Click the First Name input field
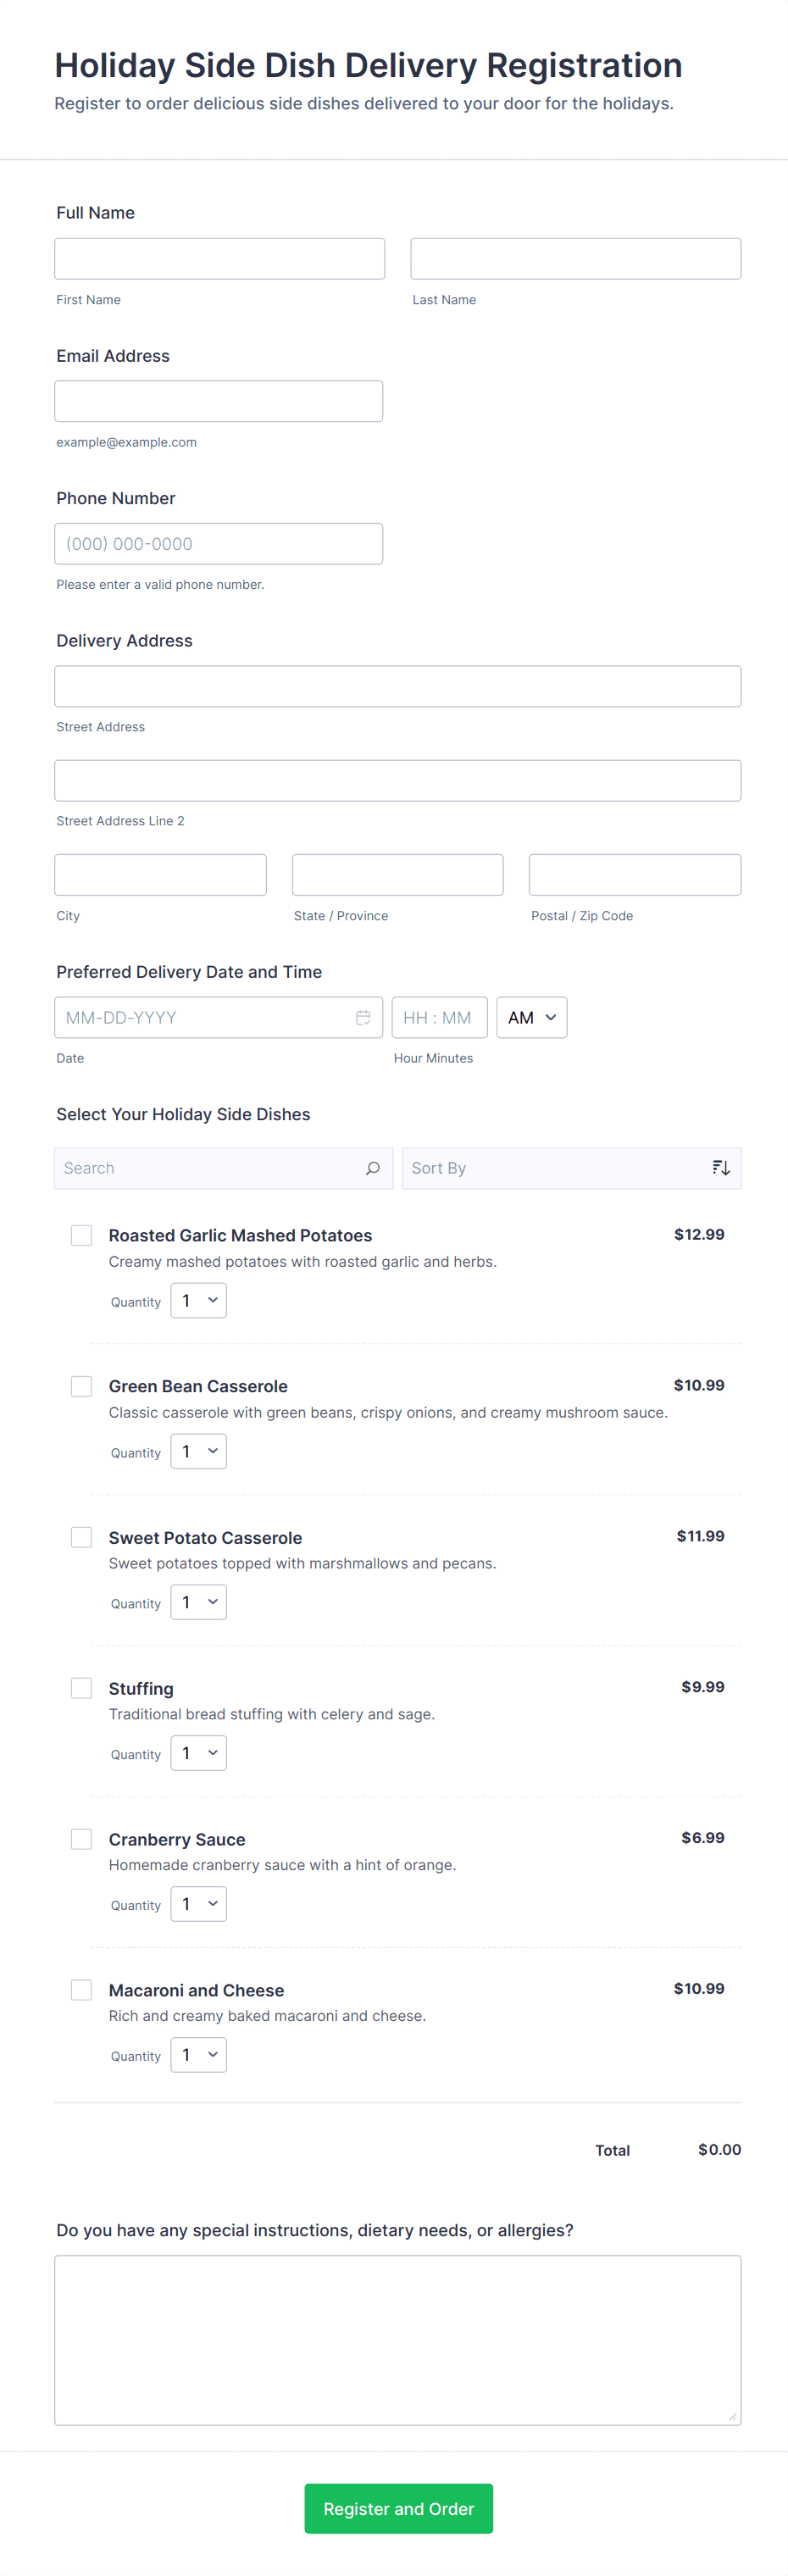This screenshot has width=788, height=2576. [219, 259]
